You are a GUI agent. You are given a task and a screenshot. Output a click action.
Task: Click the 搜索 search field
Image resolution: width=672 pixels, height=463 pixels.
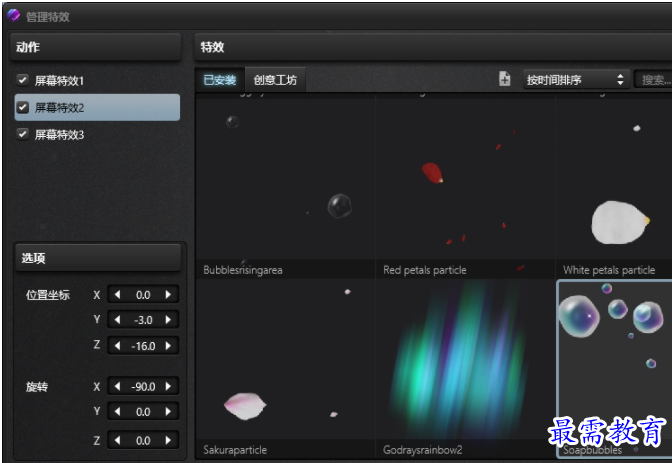[653, 80]
